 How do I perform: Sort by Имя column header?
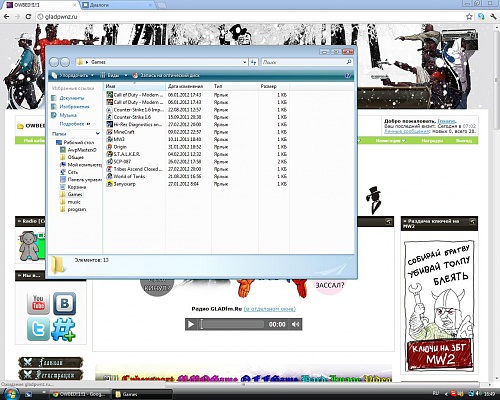[135, 86]
